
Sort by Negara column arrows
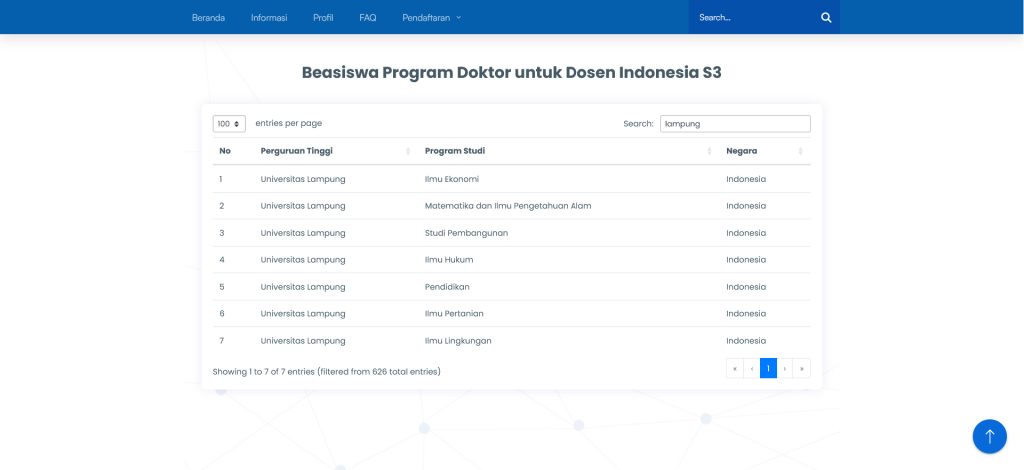pyautogui.click(x=800, y=151)
